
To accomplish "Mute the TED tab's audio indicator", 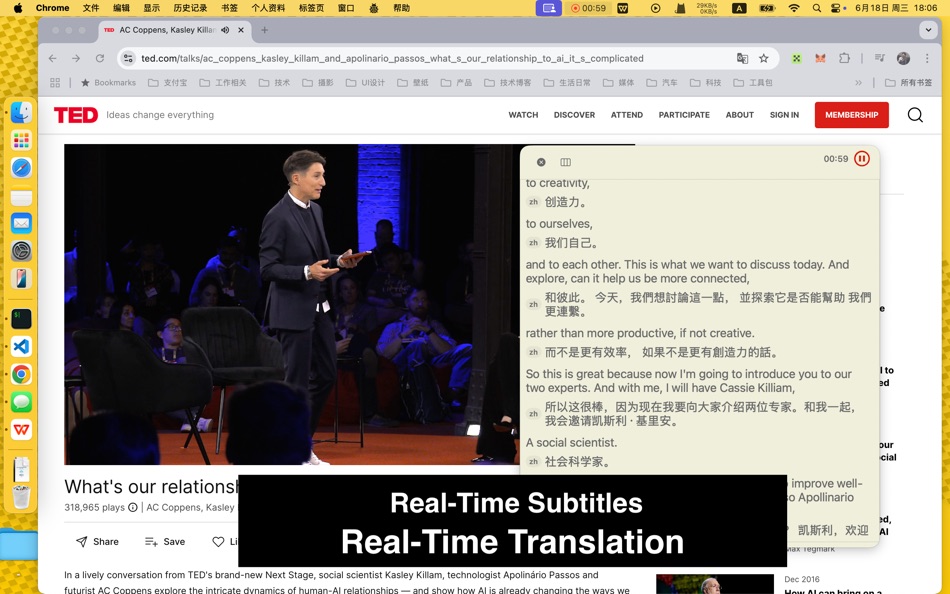I will (x=226, y=30).
